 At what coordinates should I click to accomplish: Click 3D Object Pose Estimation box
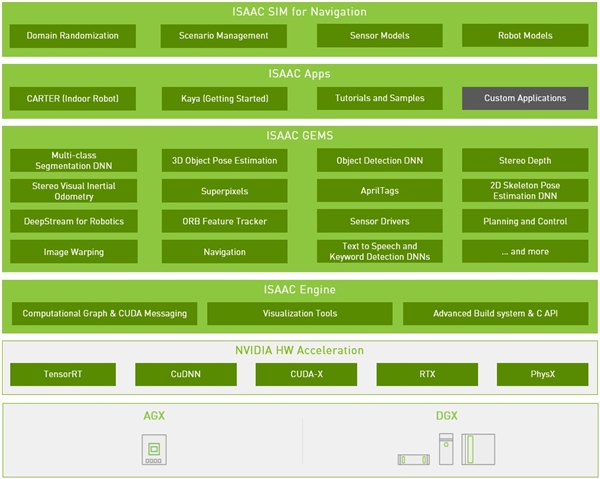click(x=225, y=160)
